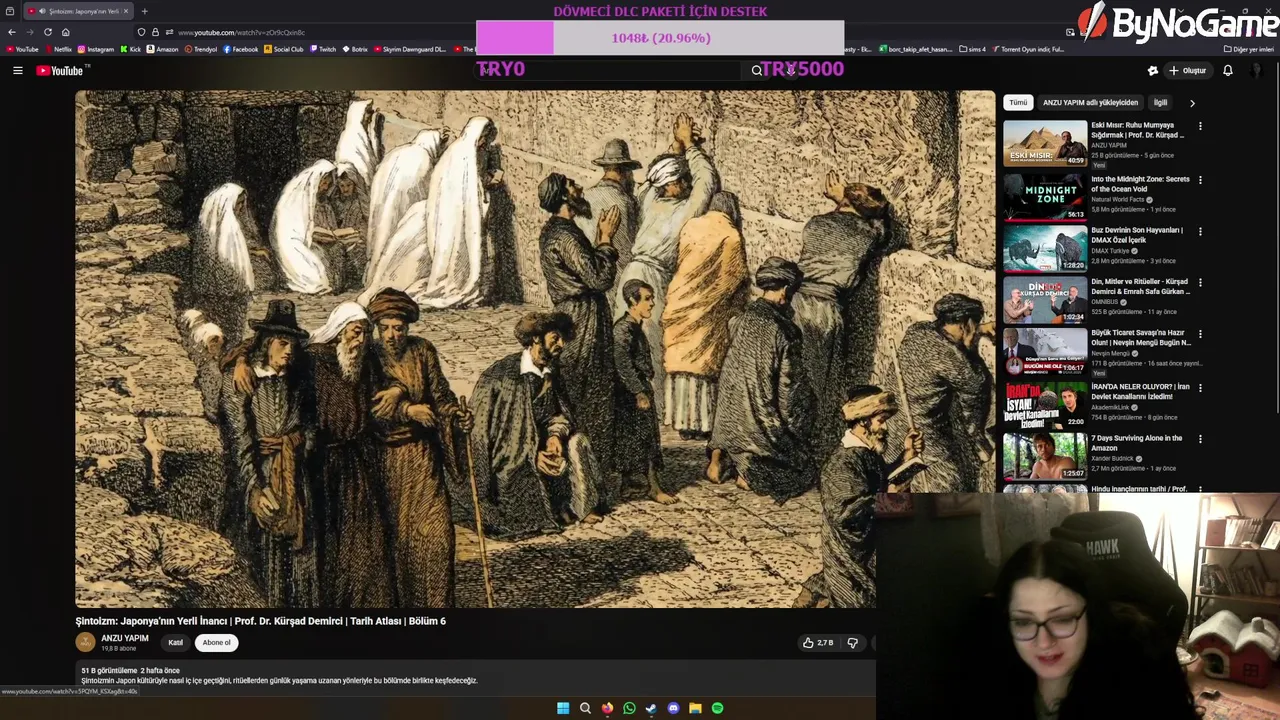Click the ANZU YAPIM channel avatar
Screen dimensions: 1280x720
86,642
